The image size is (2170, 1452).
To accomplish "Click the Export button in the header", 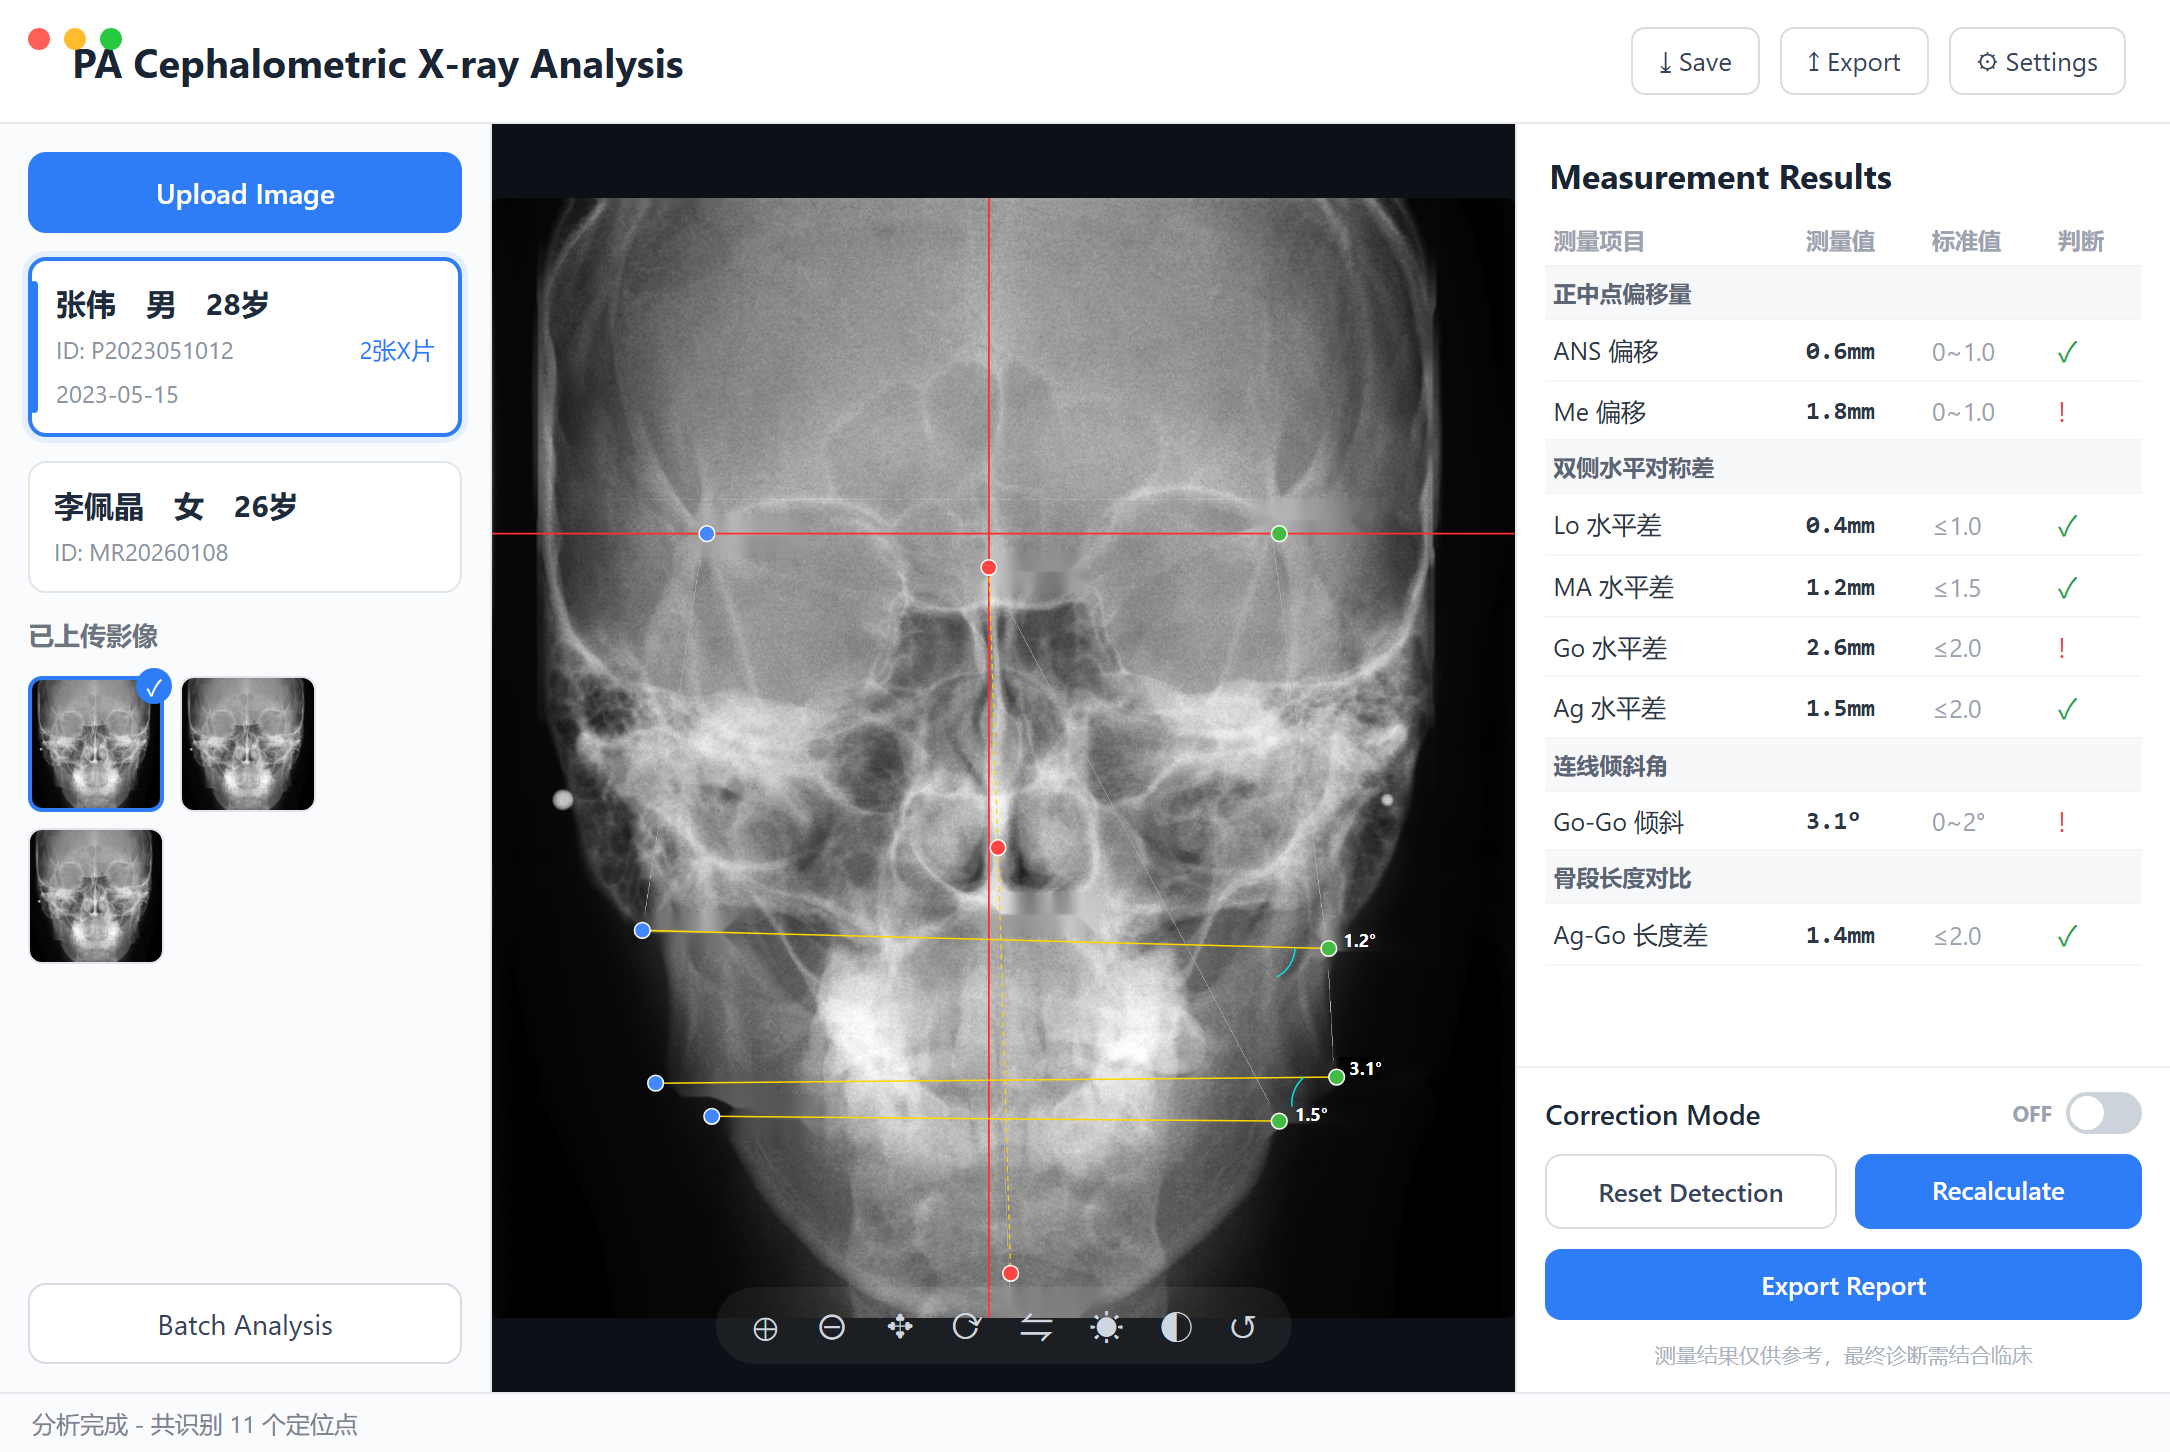I will pos(1854,62).
